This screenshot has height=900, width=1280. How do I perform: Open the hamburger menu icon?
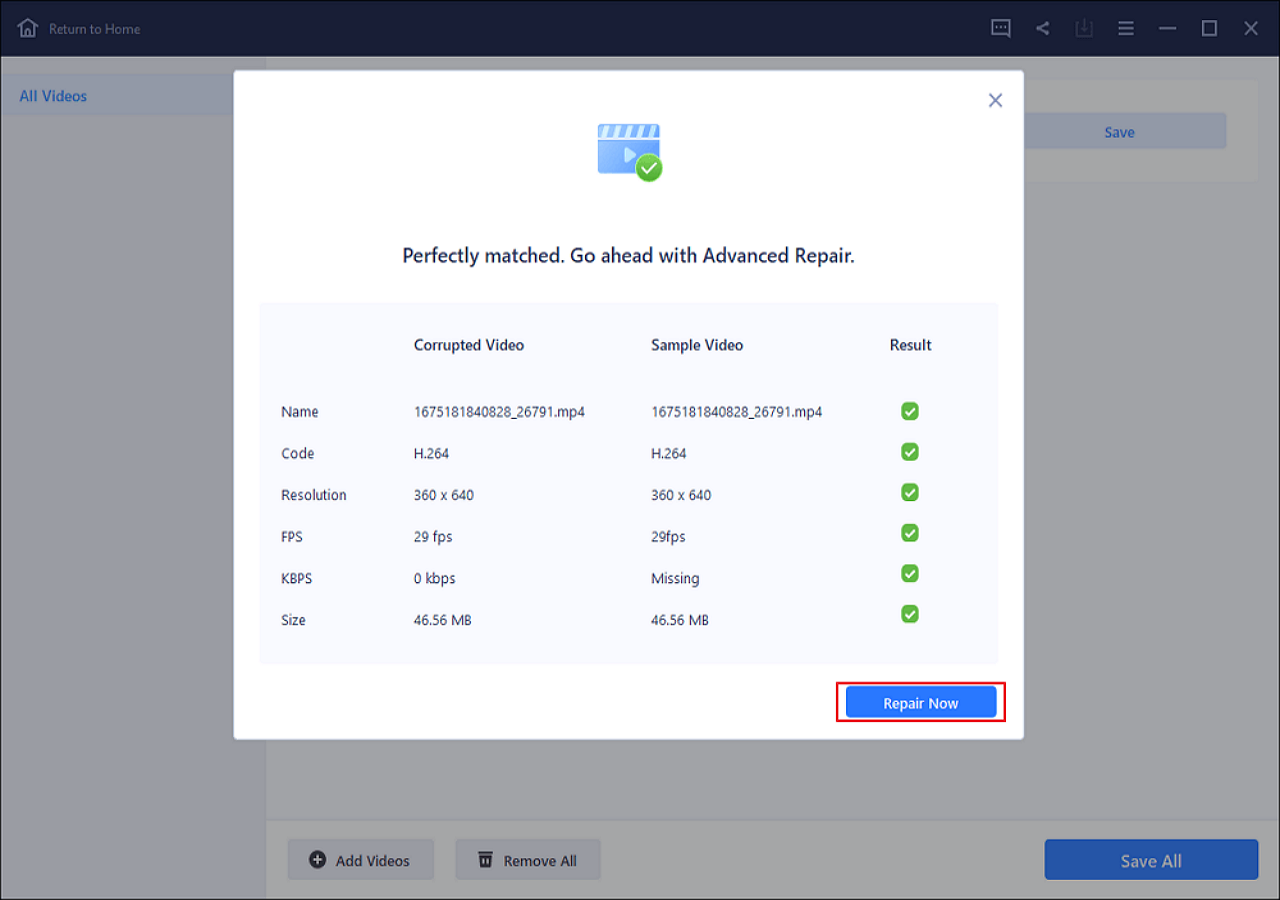(1126, 28)
